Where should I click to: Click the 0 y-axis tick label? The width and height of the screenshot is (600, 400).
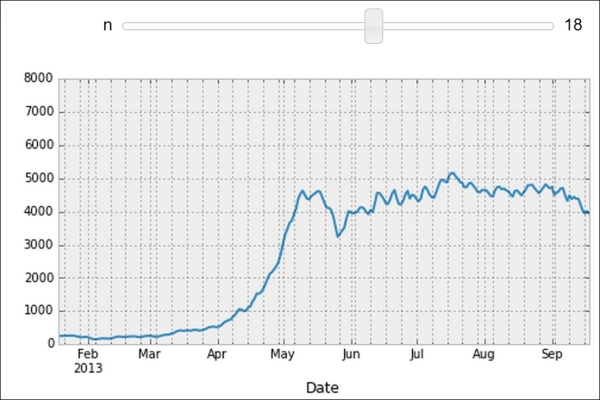[x=49, y=344]
